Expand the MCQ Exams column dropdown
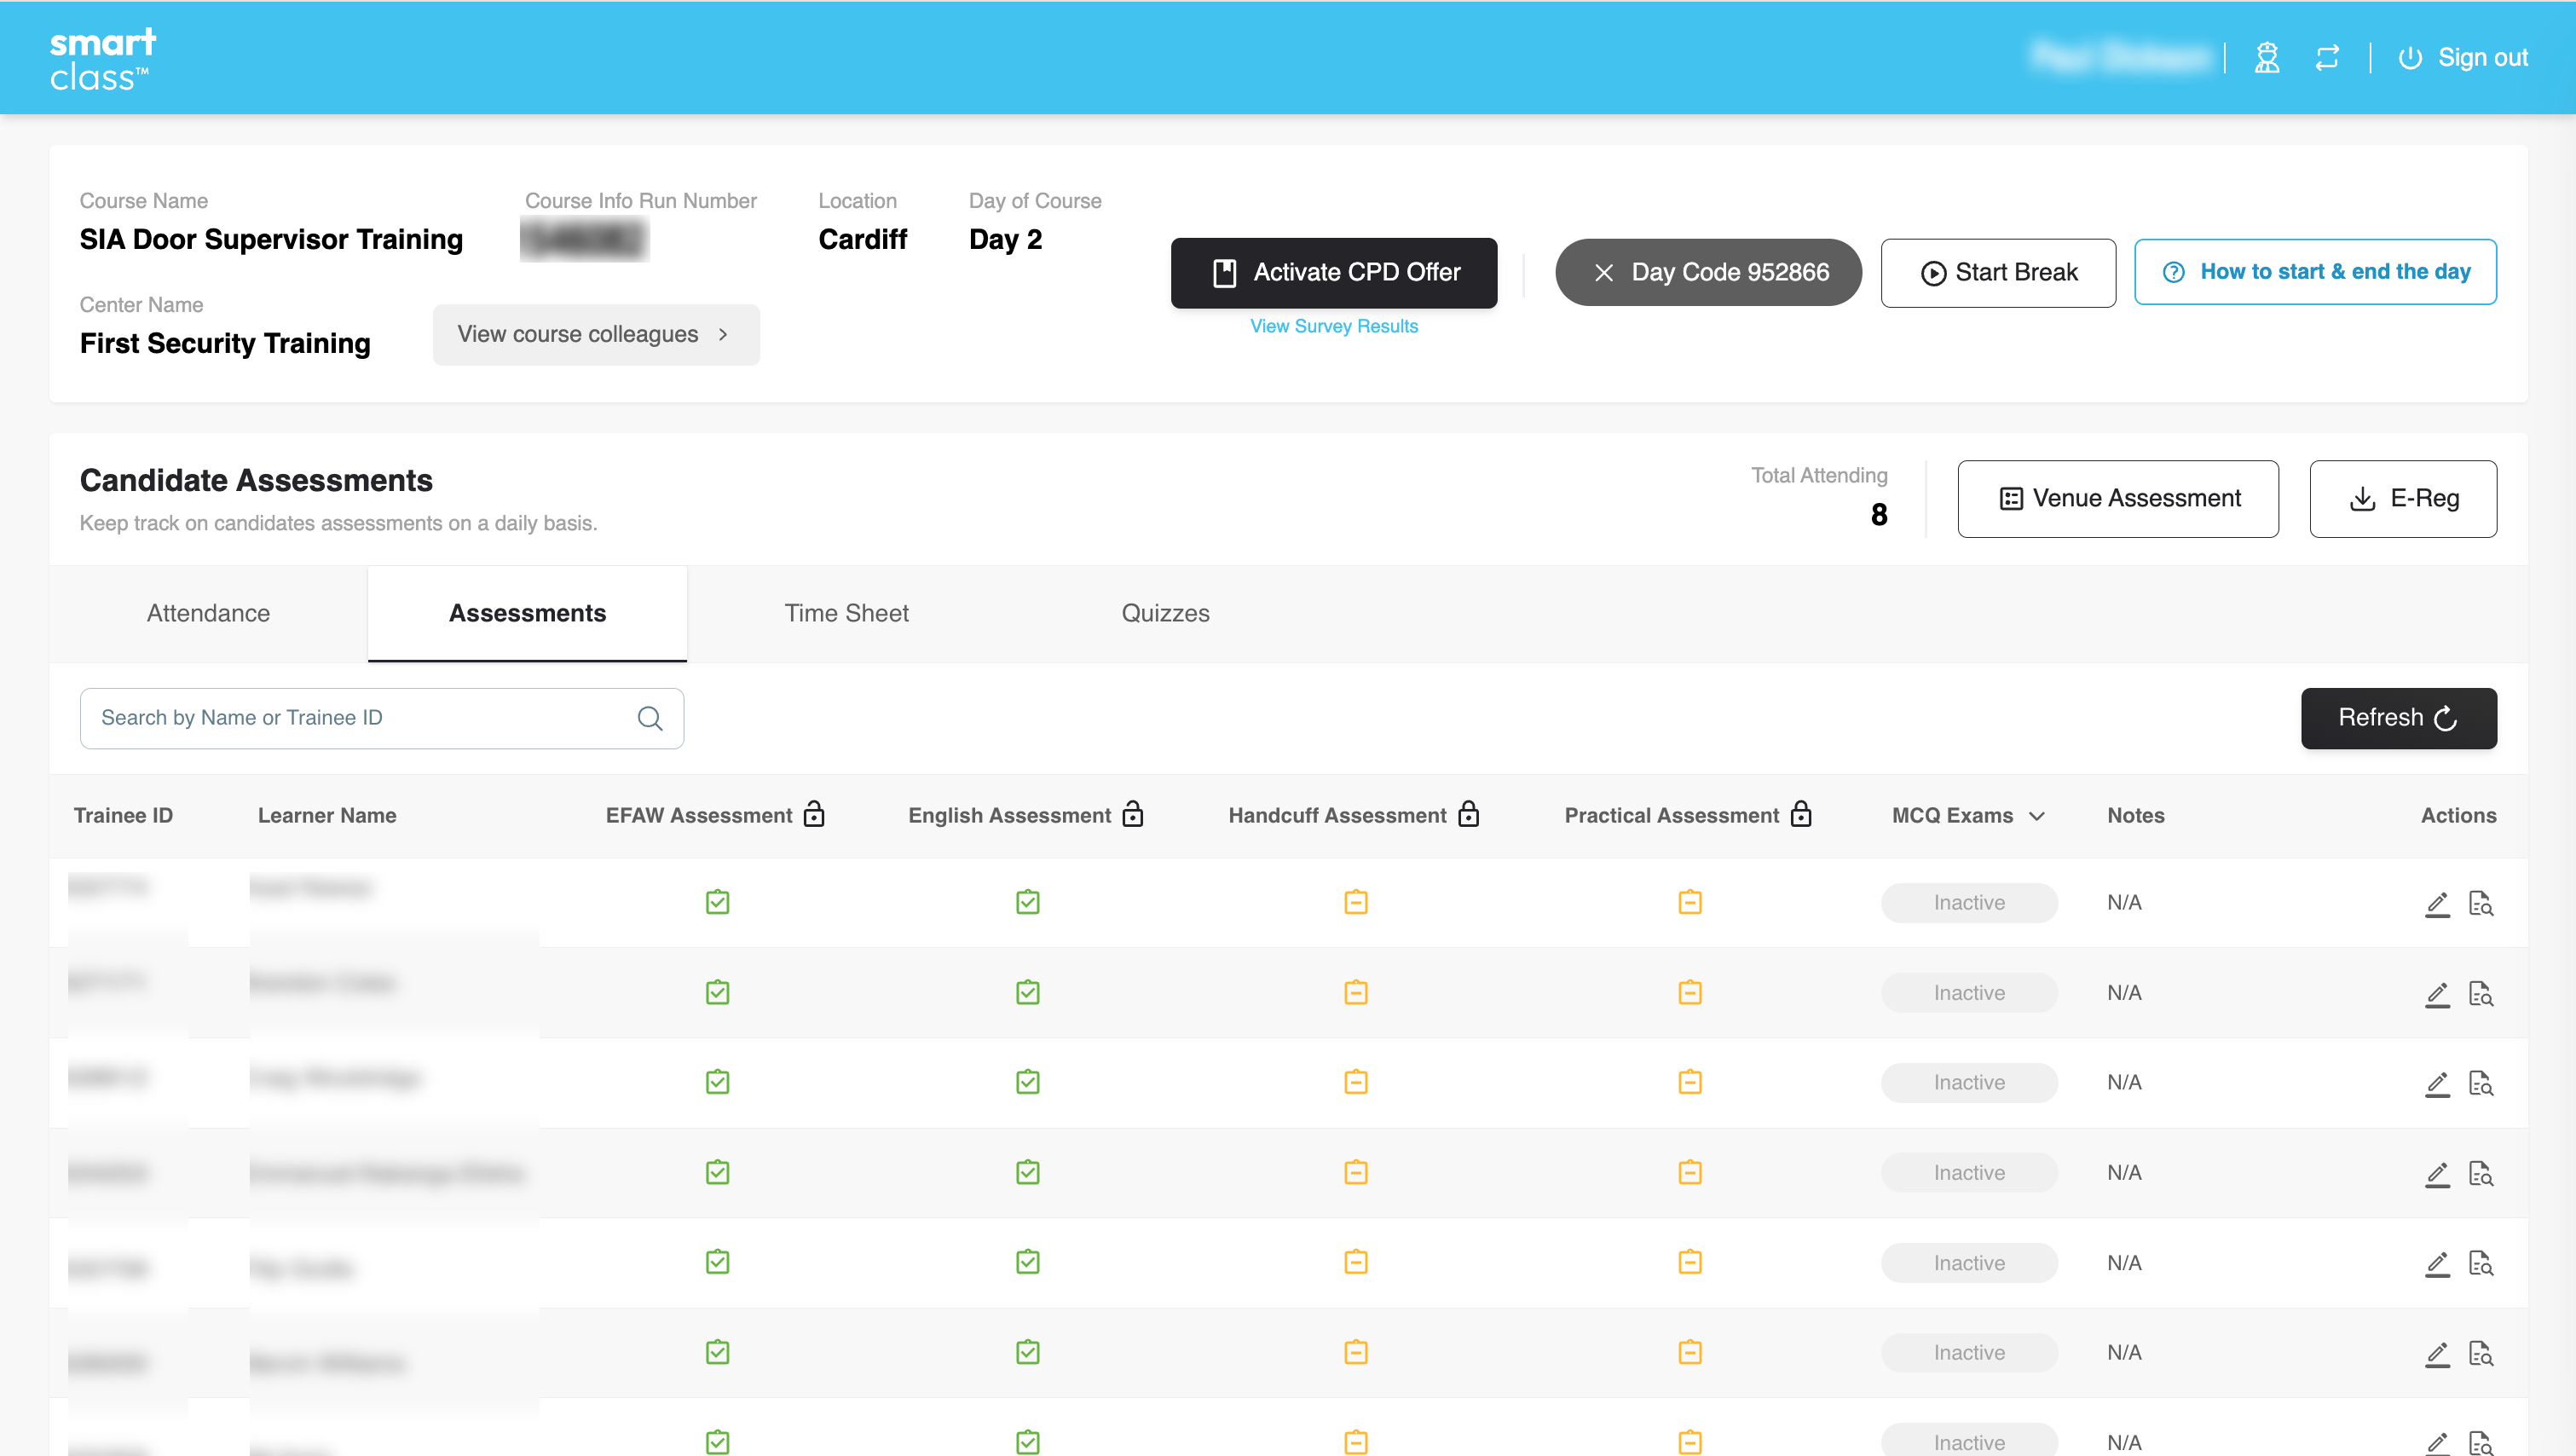The height and width of the screenshot is (1456, 2576). point(2037,816)
